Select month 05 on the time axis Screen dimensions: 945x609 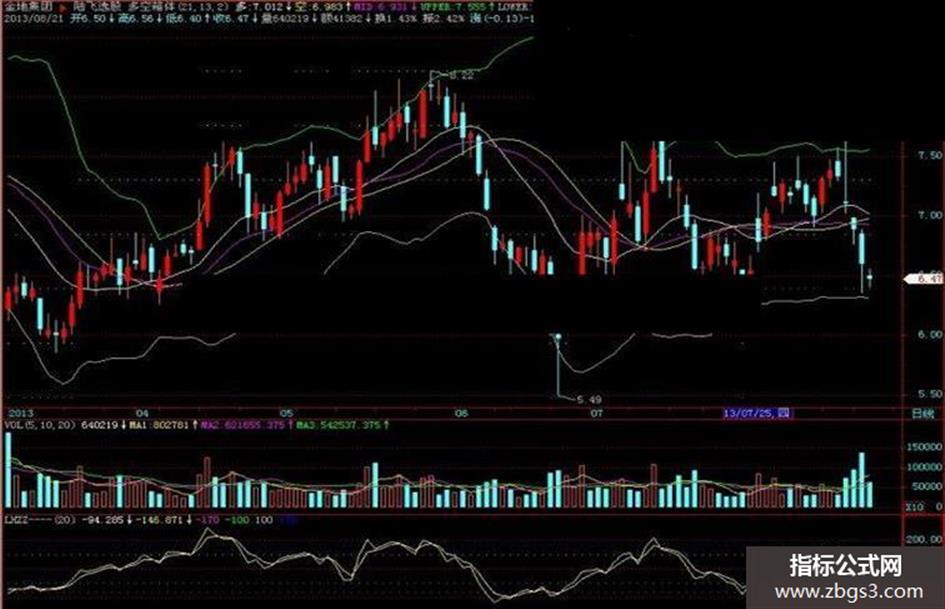tap(287, 414)
